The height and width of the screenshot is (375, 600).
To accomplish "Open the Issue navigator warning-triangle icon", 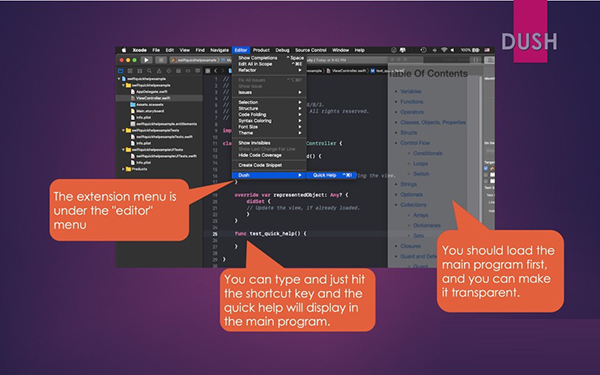I will (159, 71).
